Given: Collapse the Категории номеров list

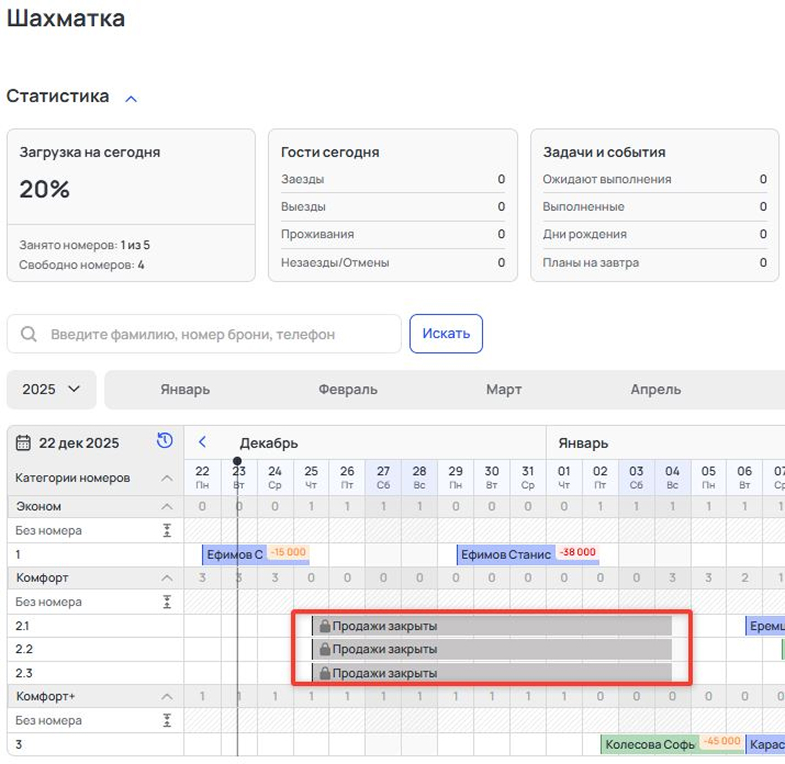Looking at the screenshot, I should (x=167, y=478).
